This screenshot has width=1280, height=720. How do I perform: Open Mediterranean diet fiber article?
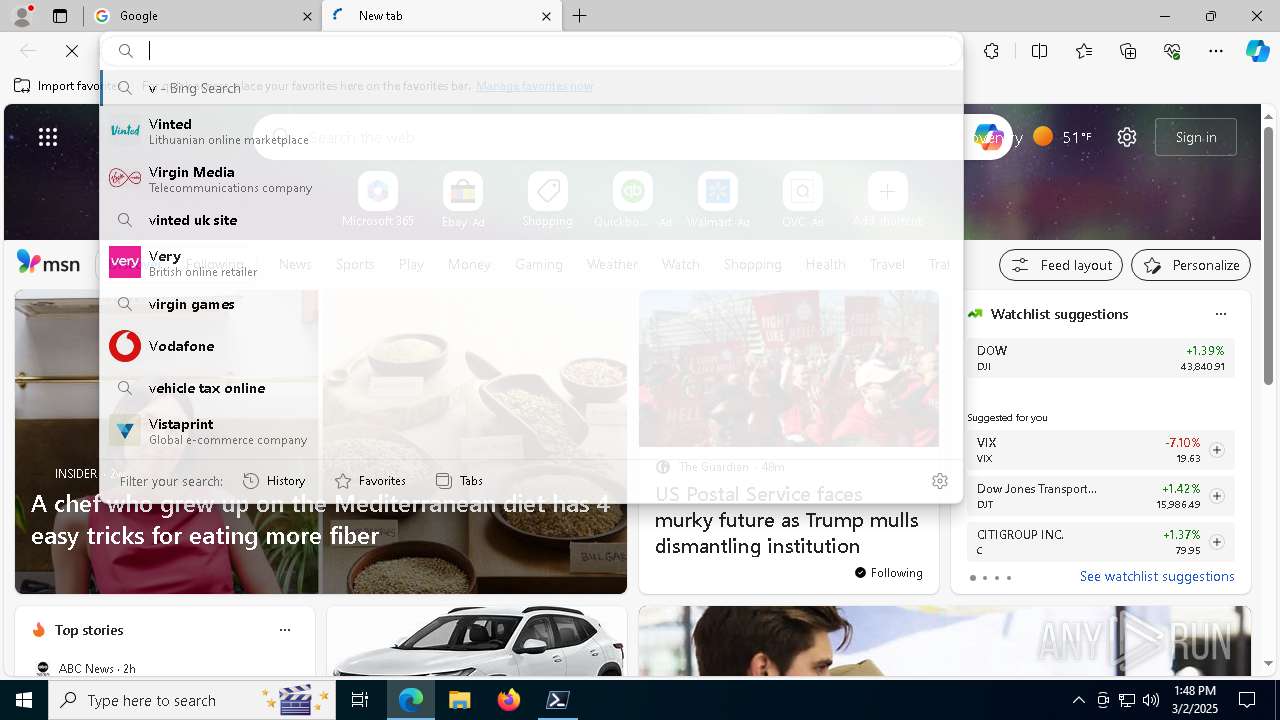click(x=320, y=519)
